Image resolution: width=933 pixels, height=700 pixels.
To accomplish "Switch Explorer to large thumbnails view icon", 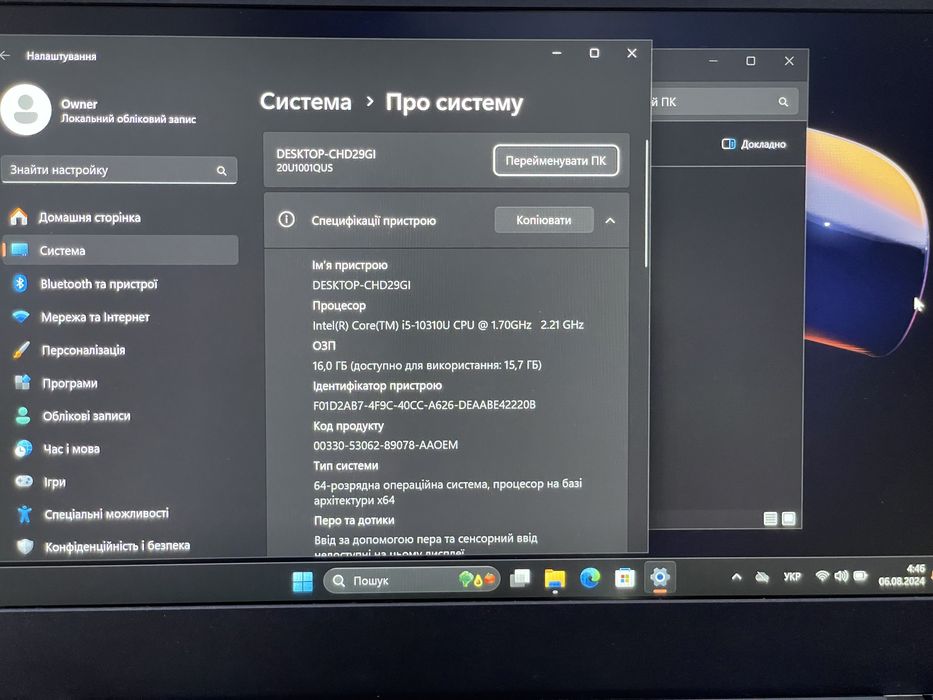I will [x=788, y=519].
